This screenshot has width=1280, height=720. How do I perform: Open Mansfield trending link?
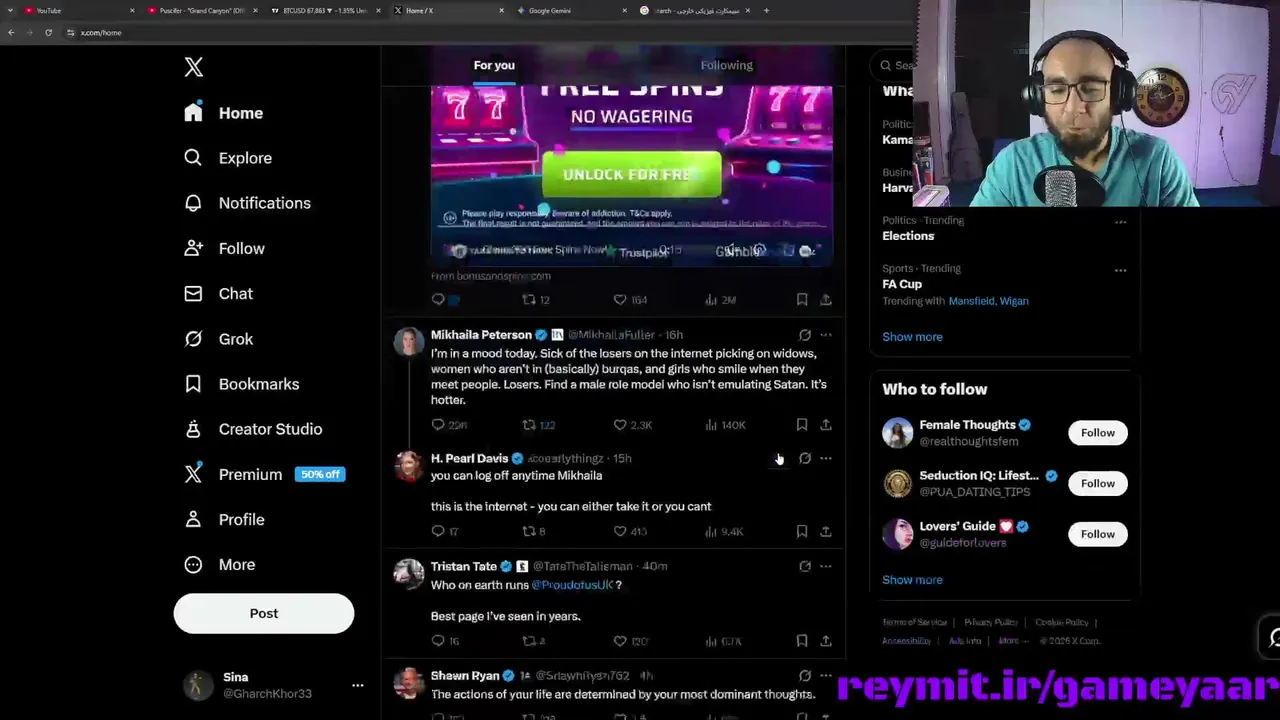tap(971, 301)
